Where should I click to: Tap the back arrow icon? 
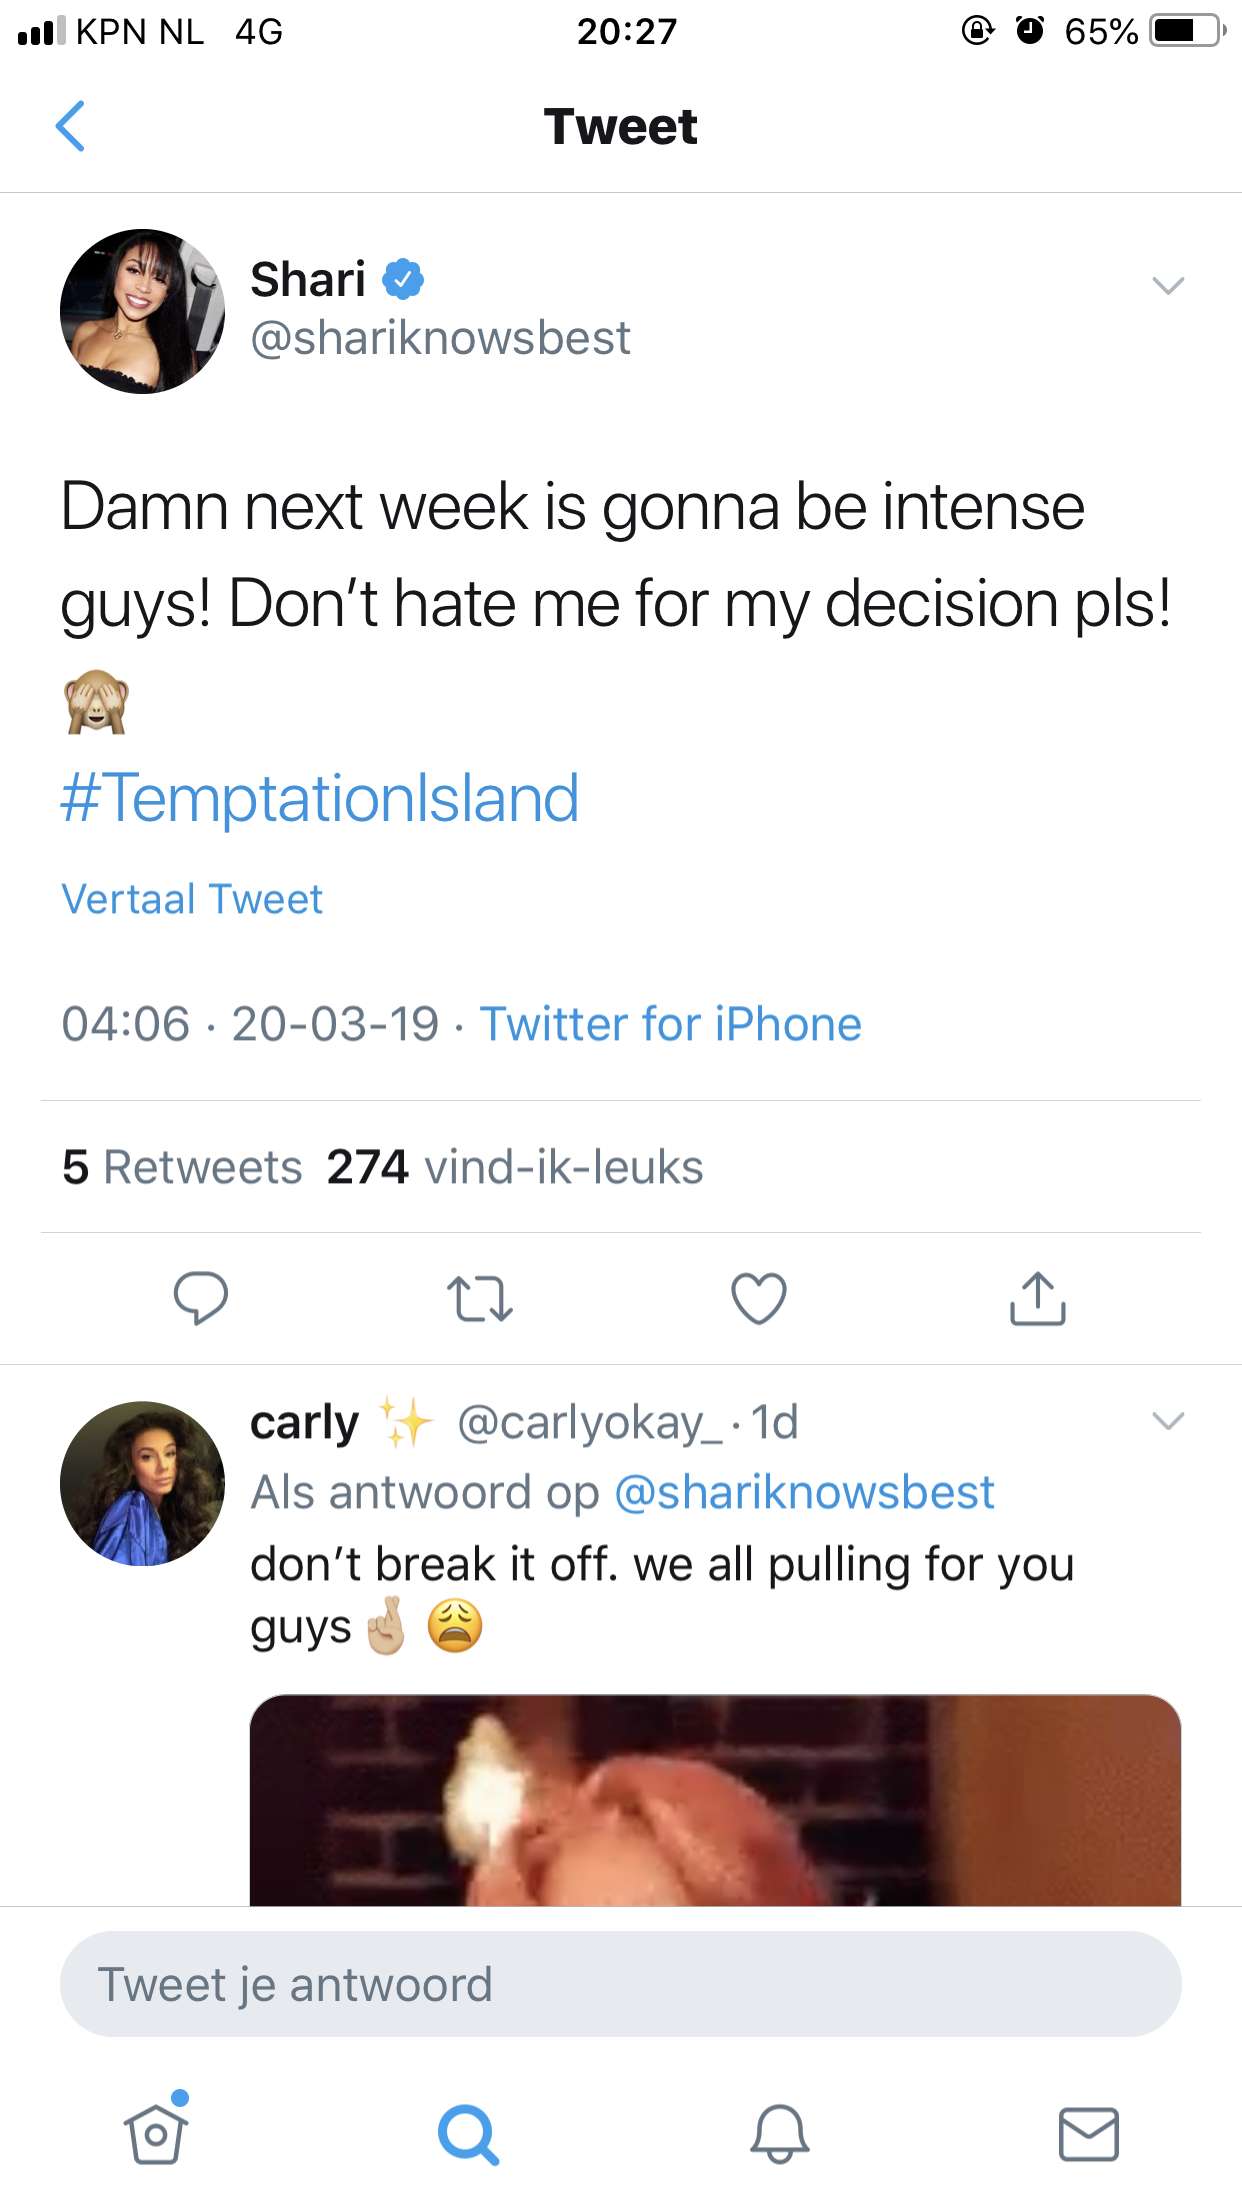point(70,126)
